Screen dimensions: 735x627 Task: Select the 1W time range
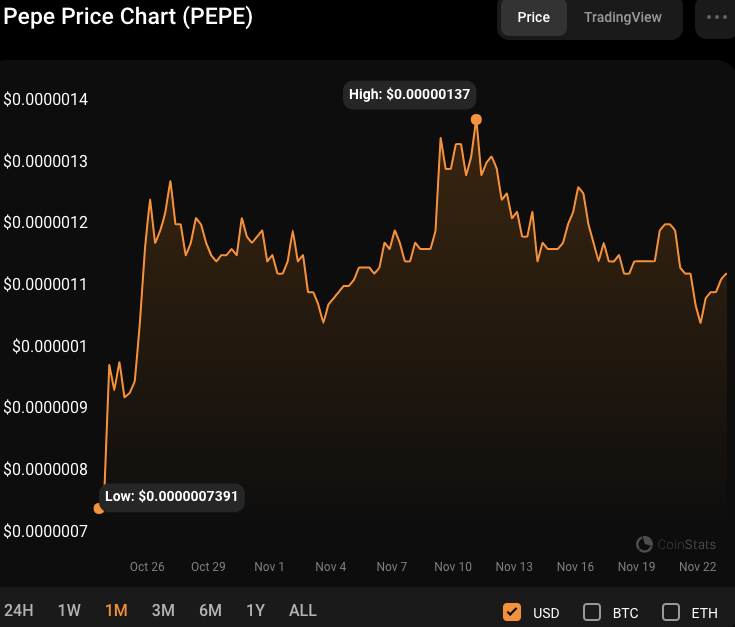coord(69,610)
